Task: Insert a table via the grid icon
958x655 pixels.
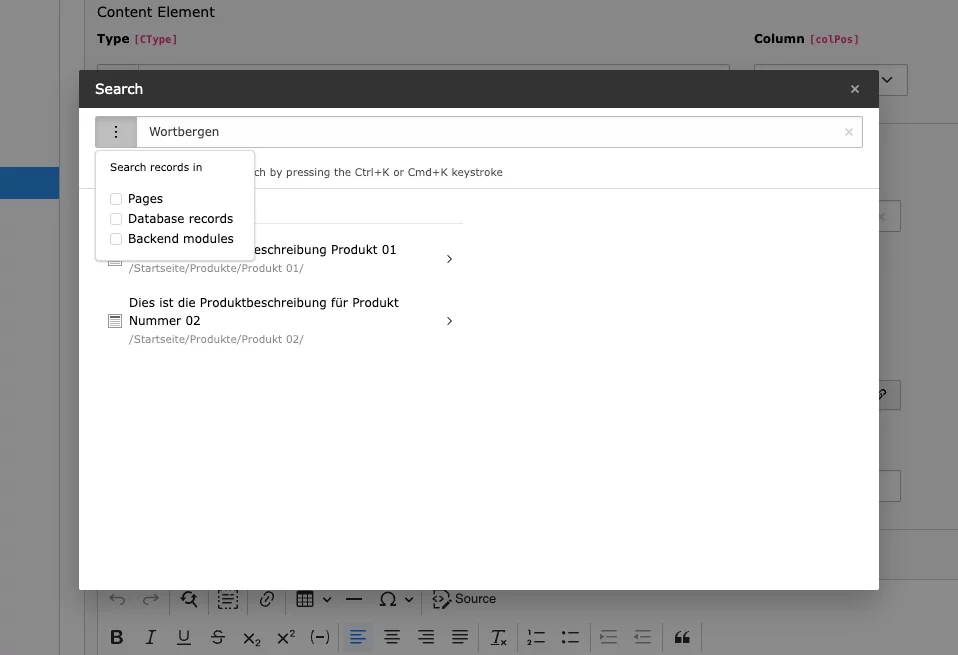Action: coord(305,599)
